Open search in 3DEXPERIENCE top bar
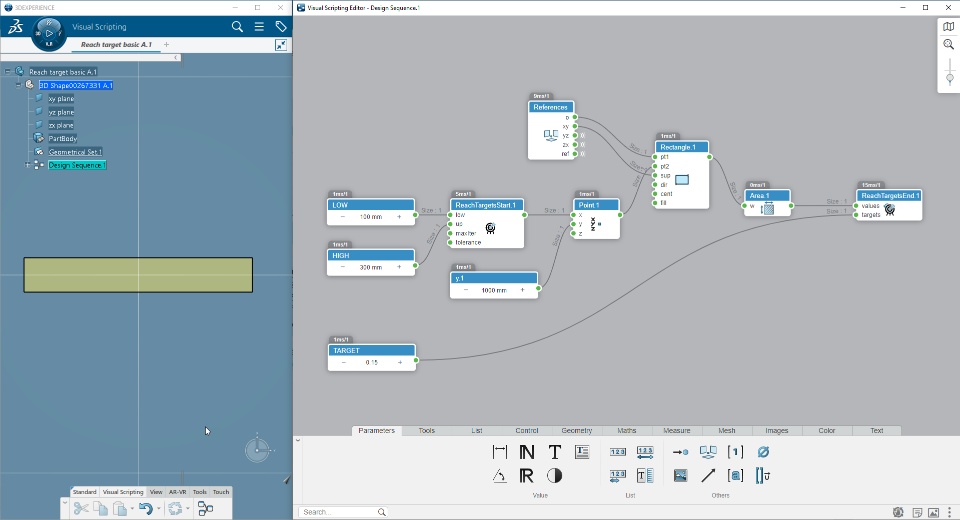Viewport: 960px width, 520px height. 237,27
